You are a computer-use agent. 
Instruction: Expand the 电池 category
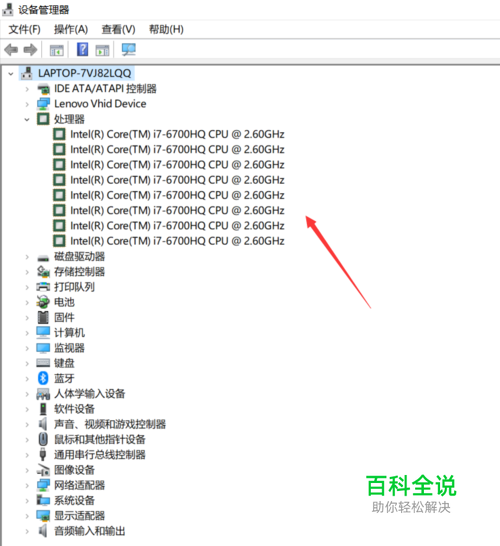(27, 302)
